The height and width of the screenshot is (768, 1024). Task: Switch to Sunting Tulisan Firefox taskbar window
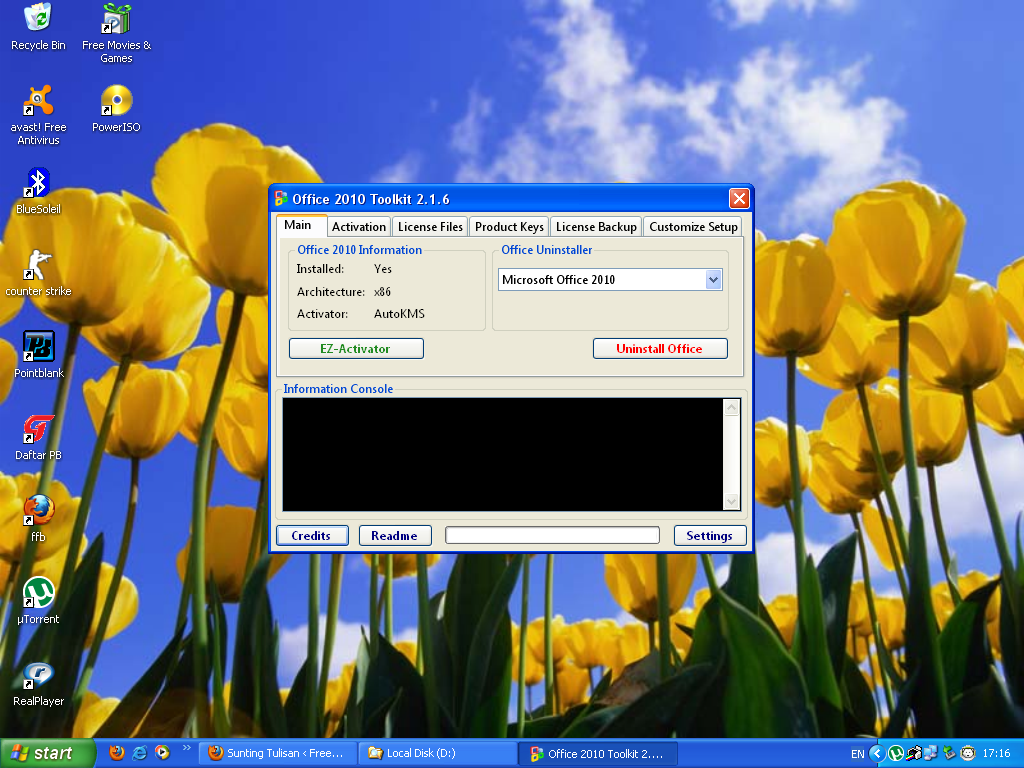click(x=278, y=753)
